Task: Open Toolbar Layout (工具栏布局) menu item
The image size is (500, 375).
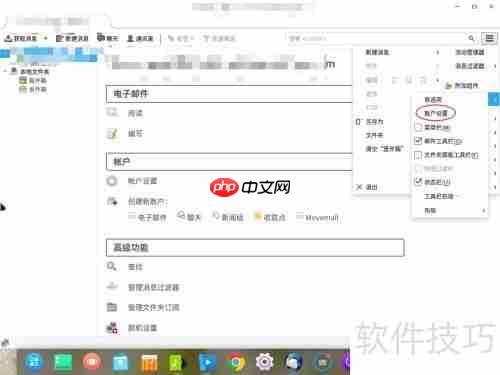Action: click(439, 196)
